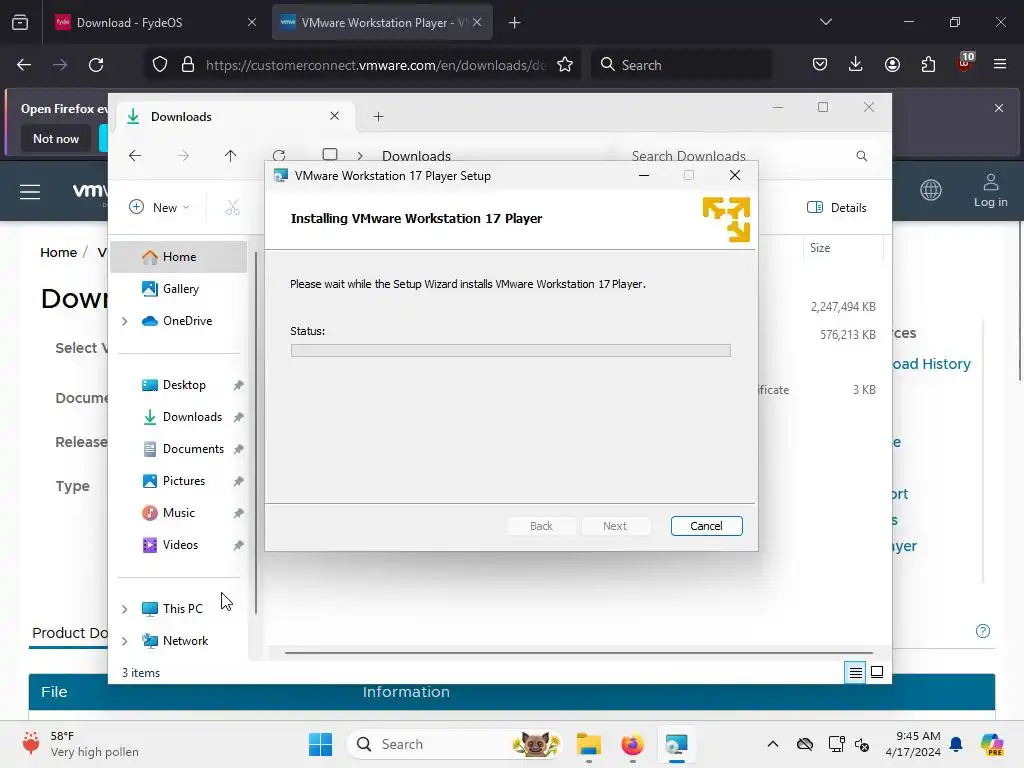Dismiss the Firefox notification bar
Viewport: 1024px width, 768px height.
coord(999,108)
